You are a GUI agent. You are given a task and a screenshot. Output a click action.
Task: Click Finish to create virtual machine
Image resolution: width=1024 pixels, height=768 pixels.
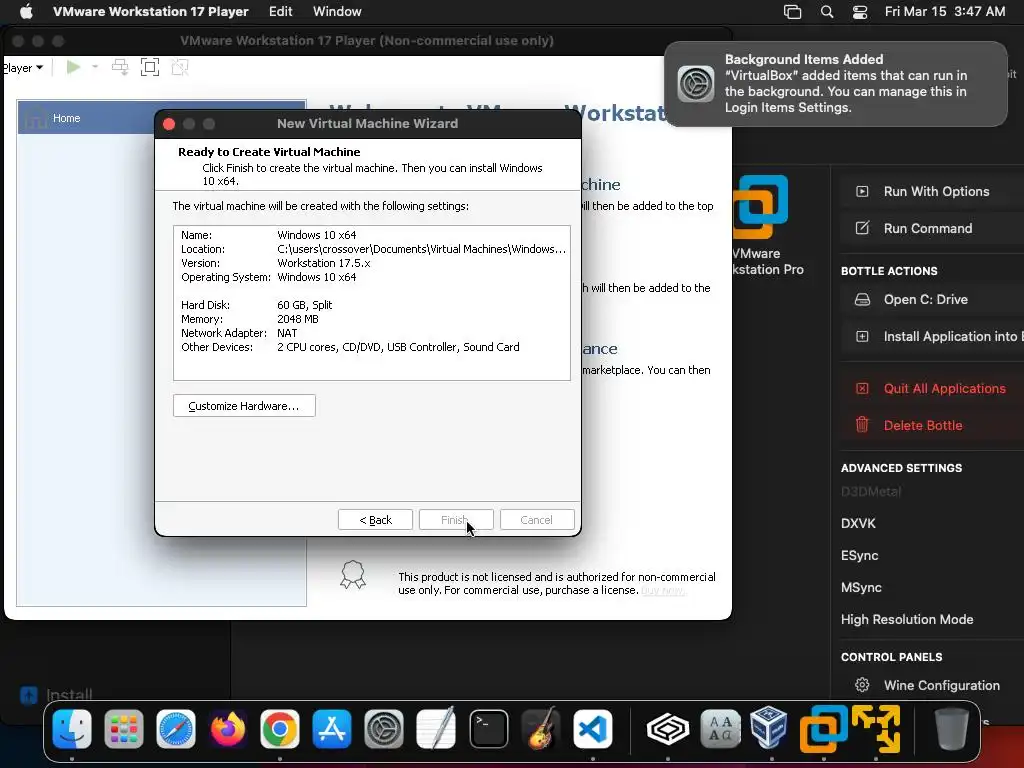coord(456,520)
